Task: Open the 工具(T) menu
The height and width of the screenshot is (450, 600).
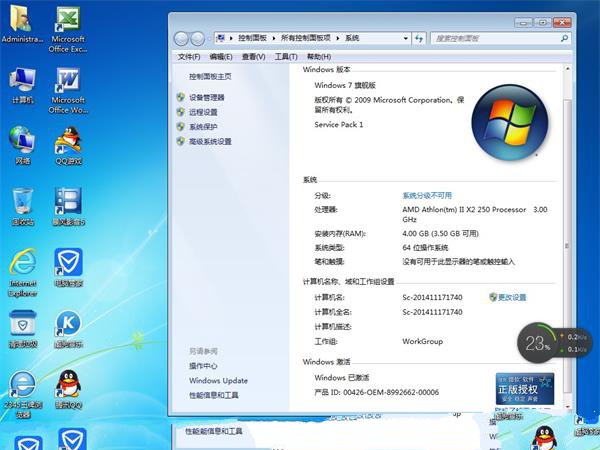Action: pyautogui.click(x=286, y=57)
